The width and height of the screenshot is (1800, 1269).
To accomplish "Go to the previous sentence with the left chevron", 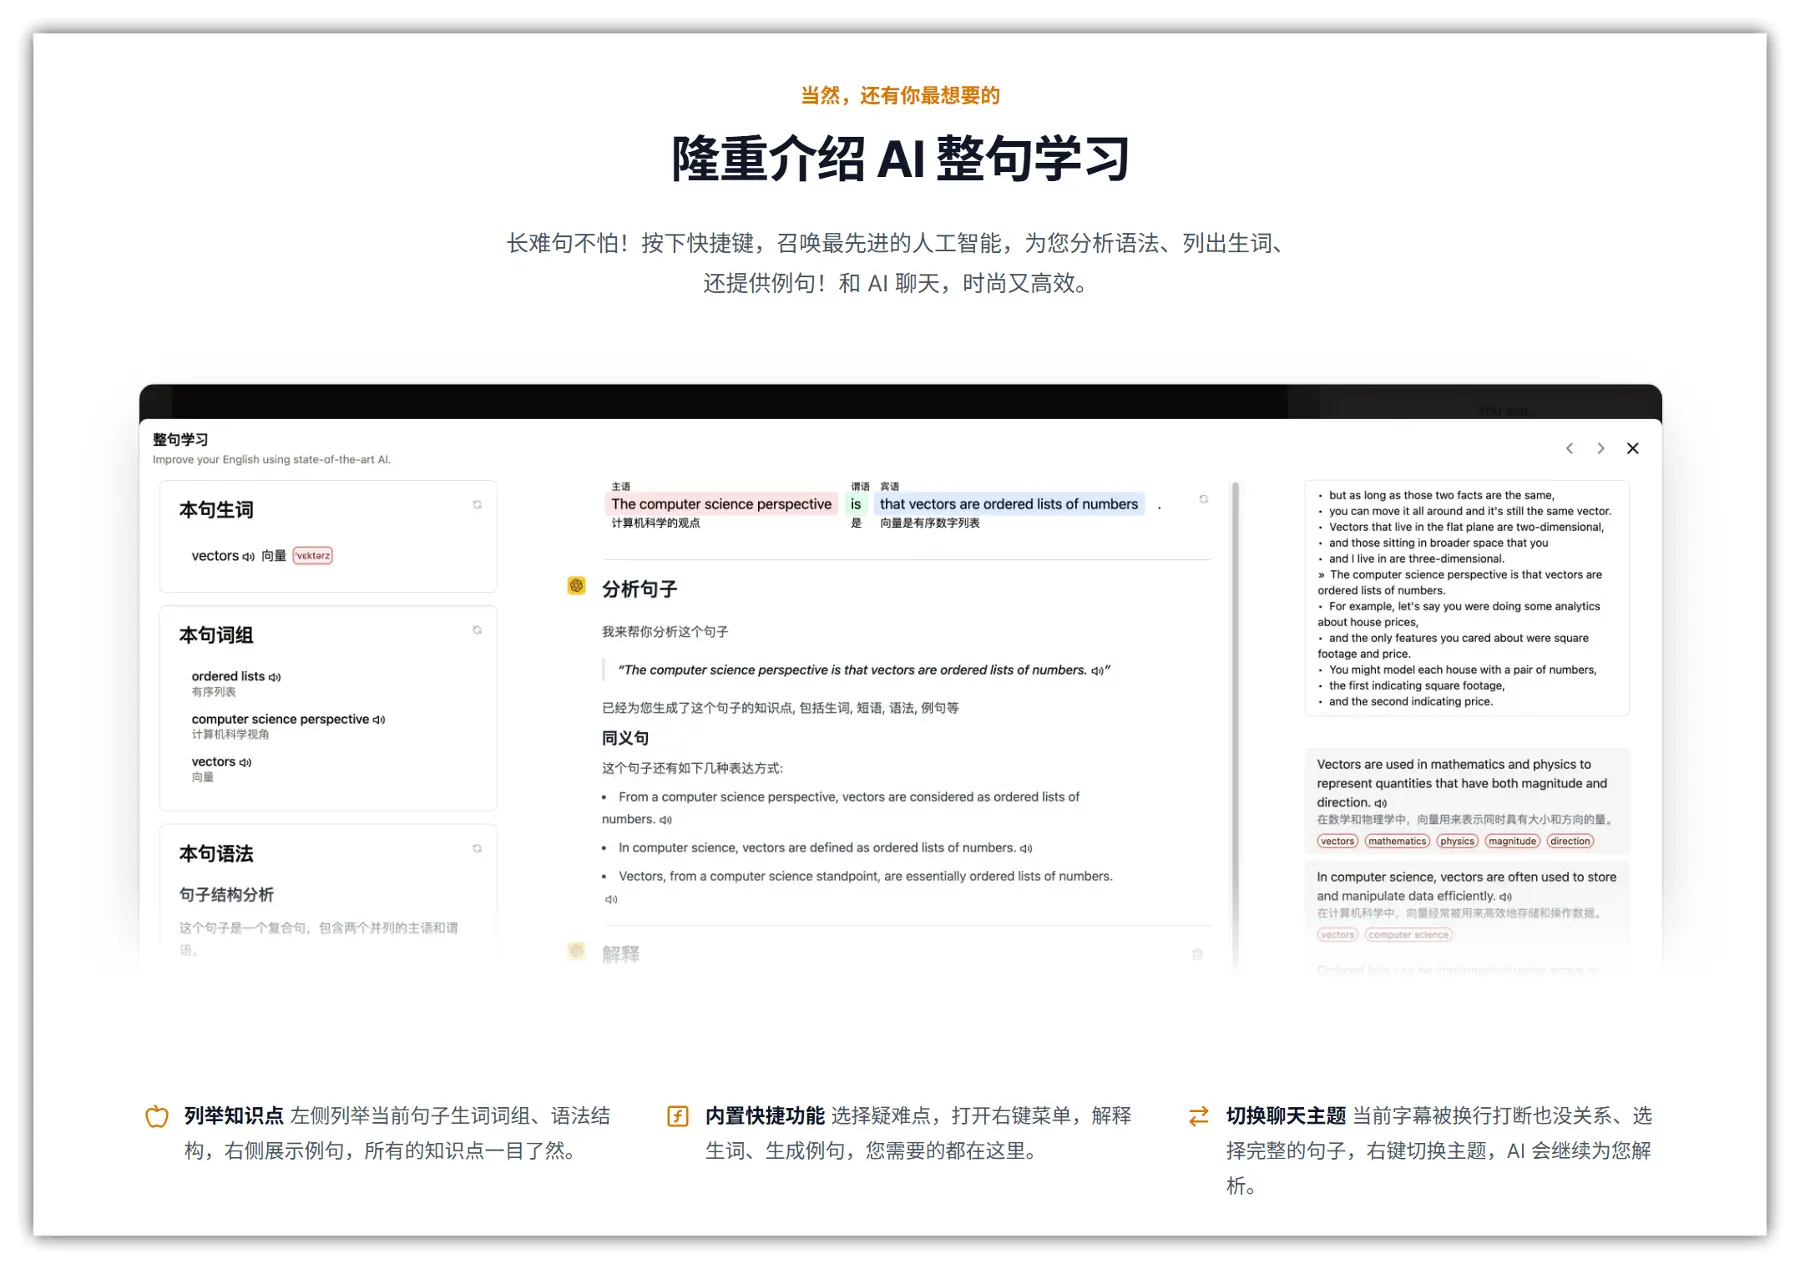I will click(x=1570, y=448).
